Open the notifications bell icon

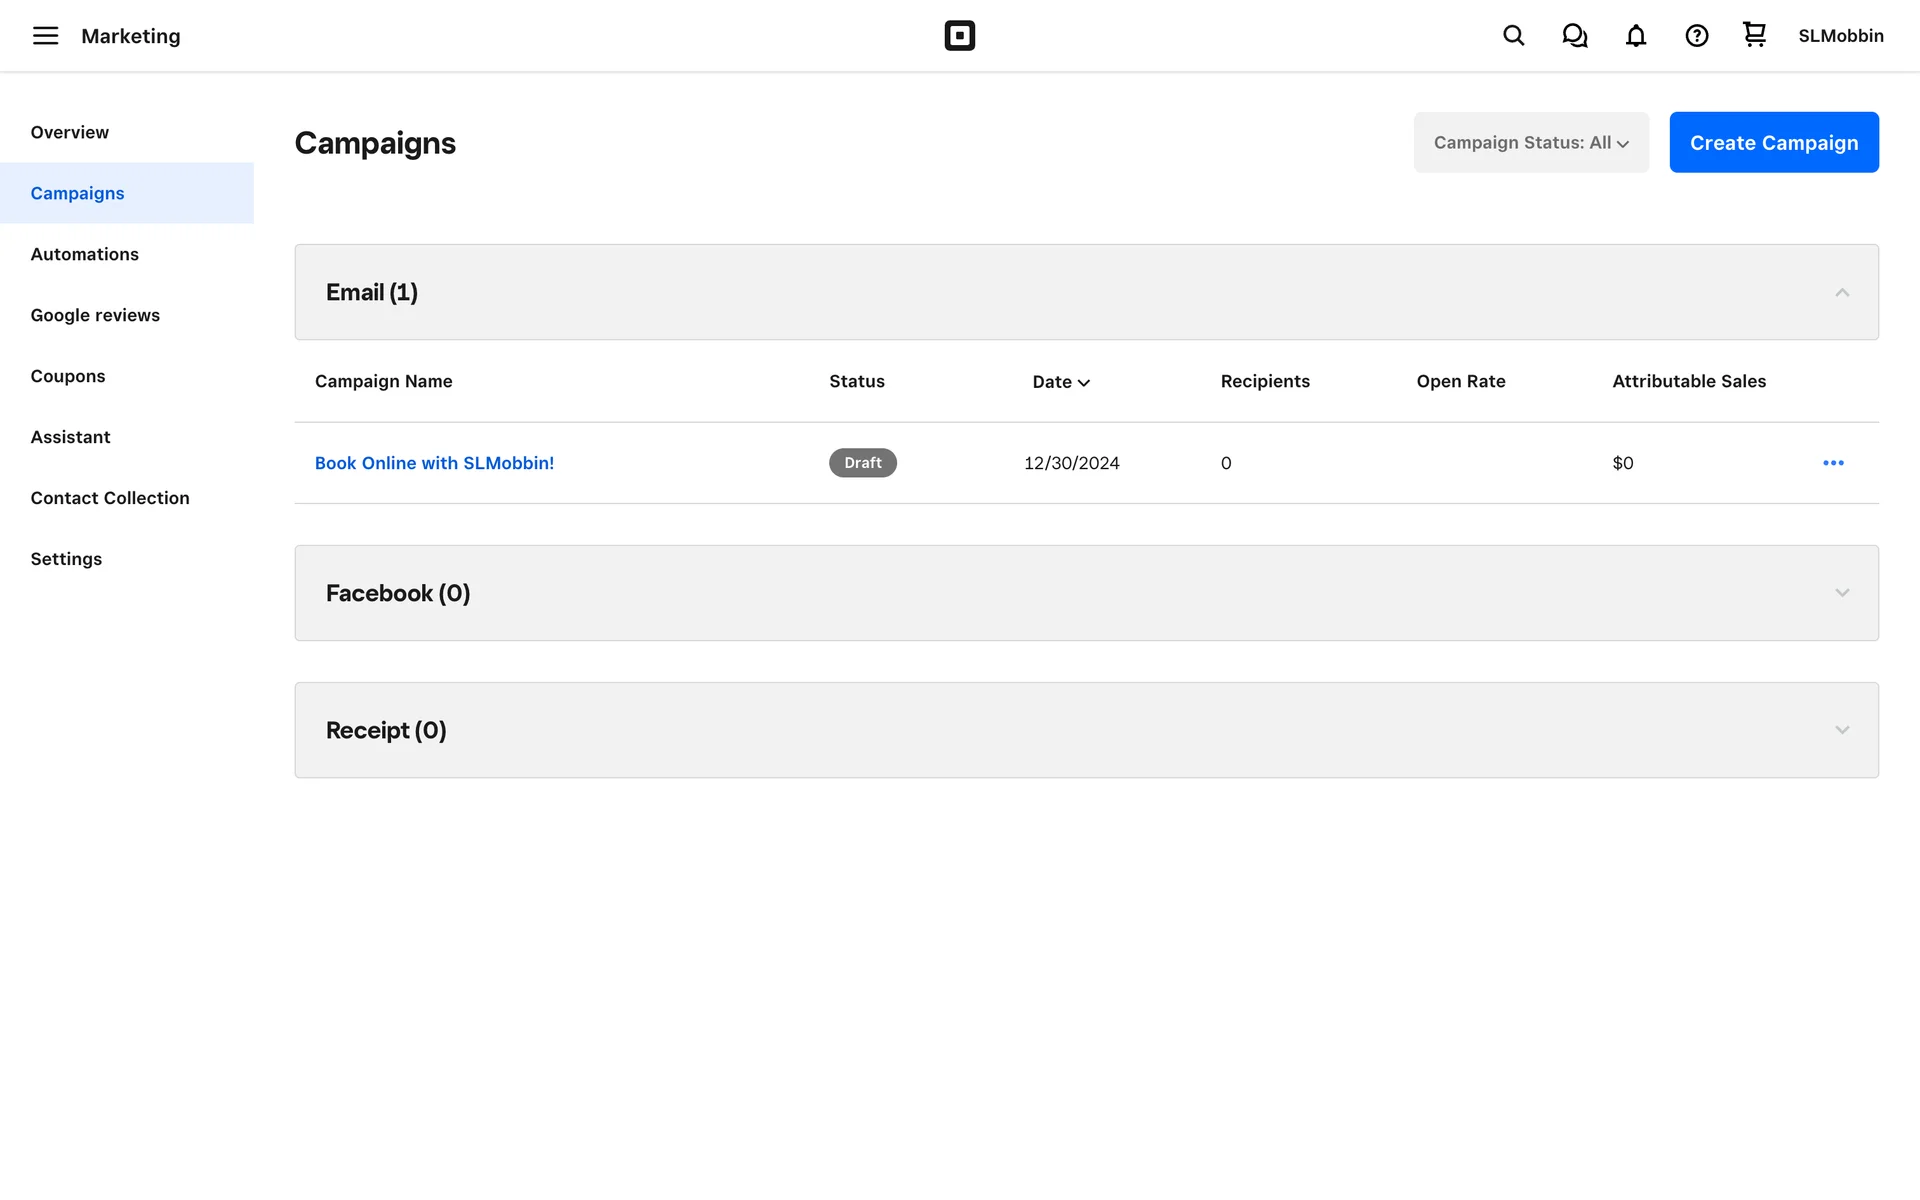coord(1635,36)
